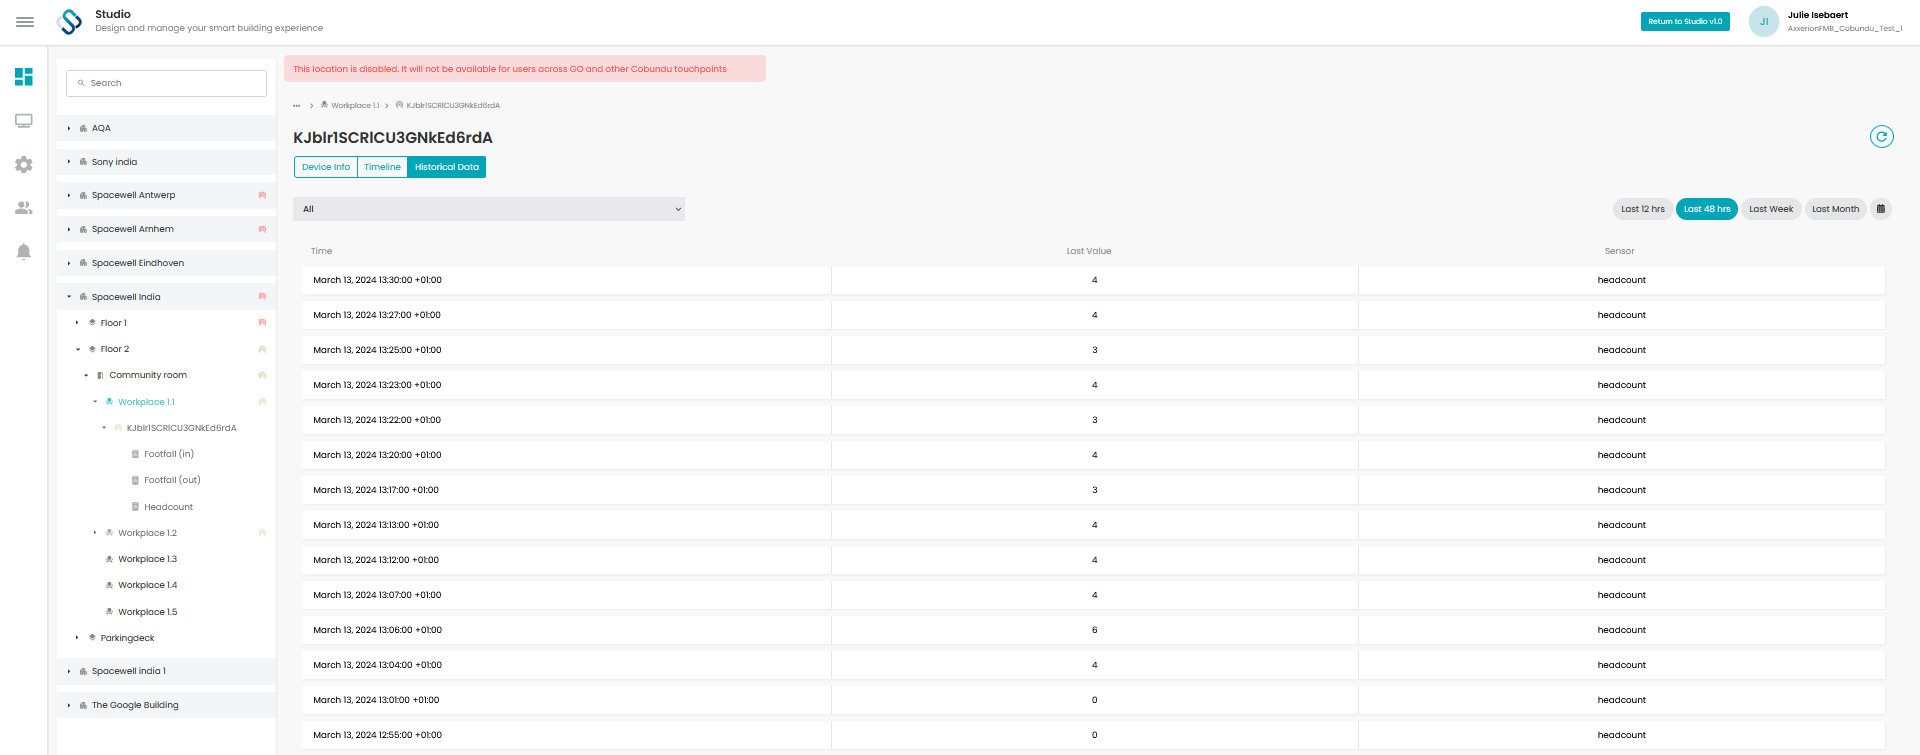This screenshot has width=1920, height=755.
Task: Open Workplace 1.4 in tree
Action: [147, 585]
